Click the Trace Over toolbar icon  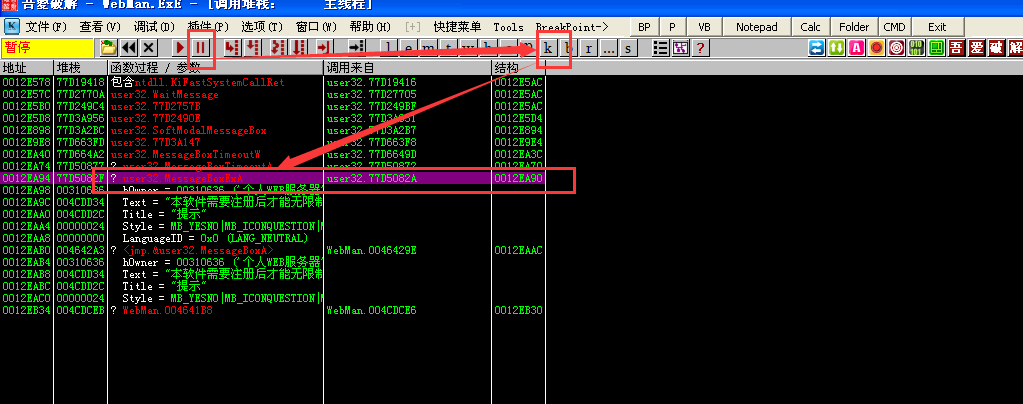(299, 48)
